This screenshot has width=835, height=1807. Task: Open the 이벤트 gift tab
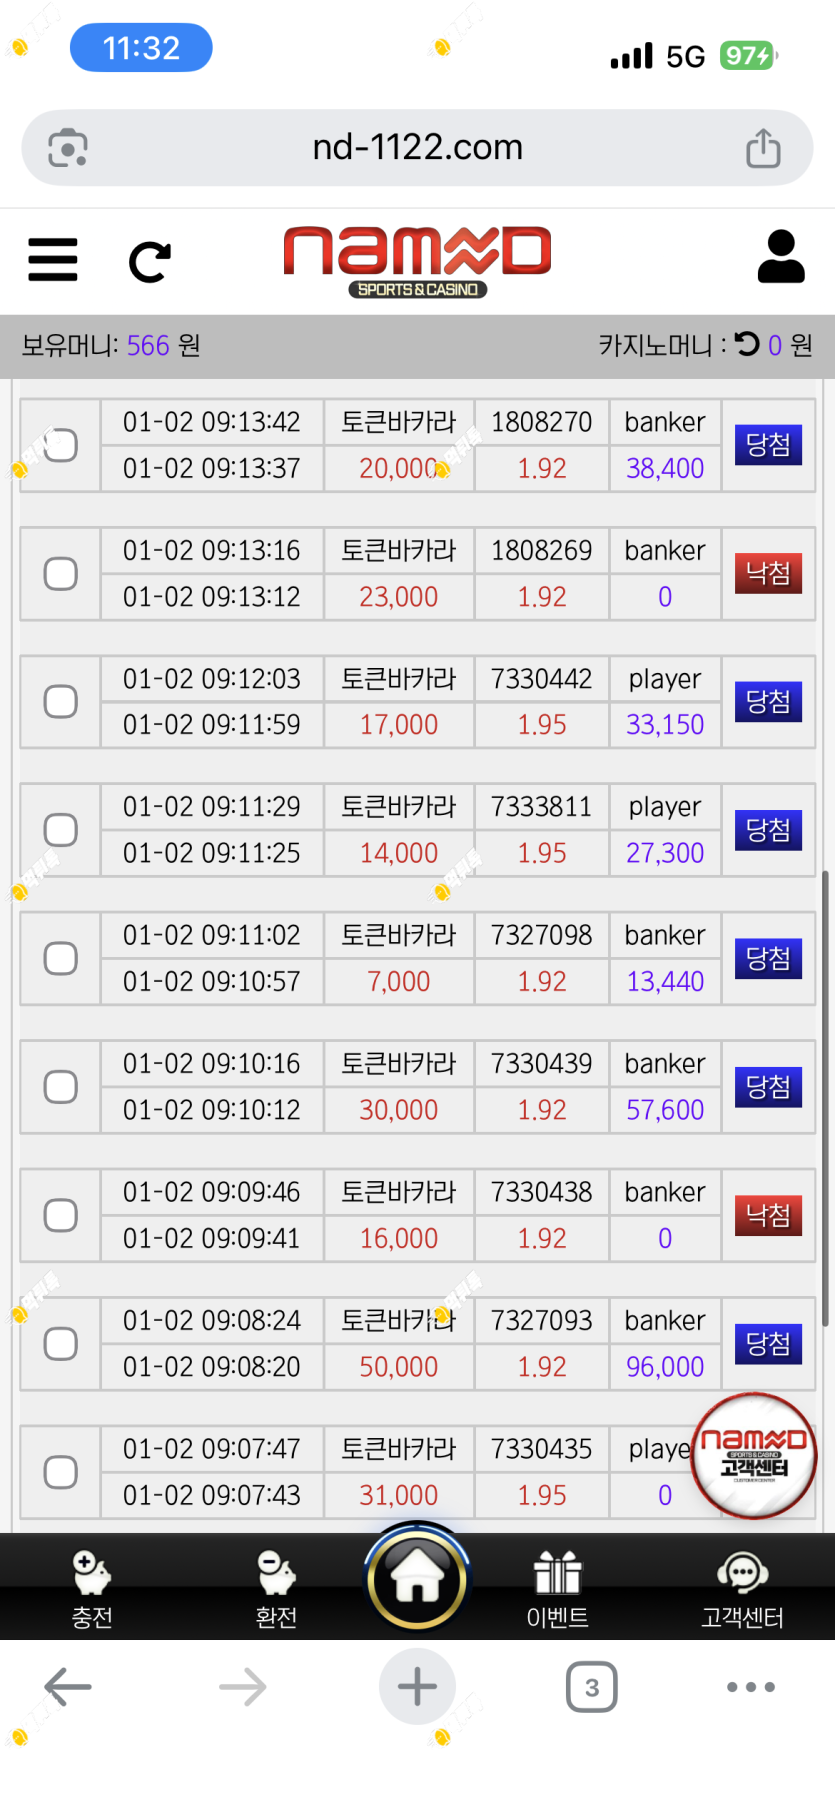pos(557,1590)
